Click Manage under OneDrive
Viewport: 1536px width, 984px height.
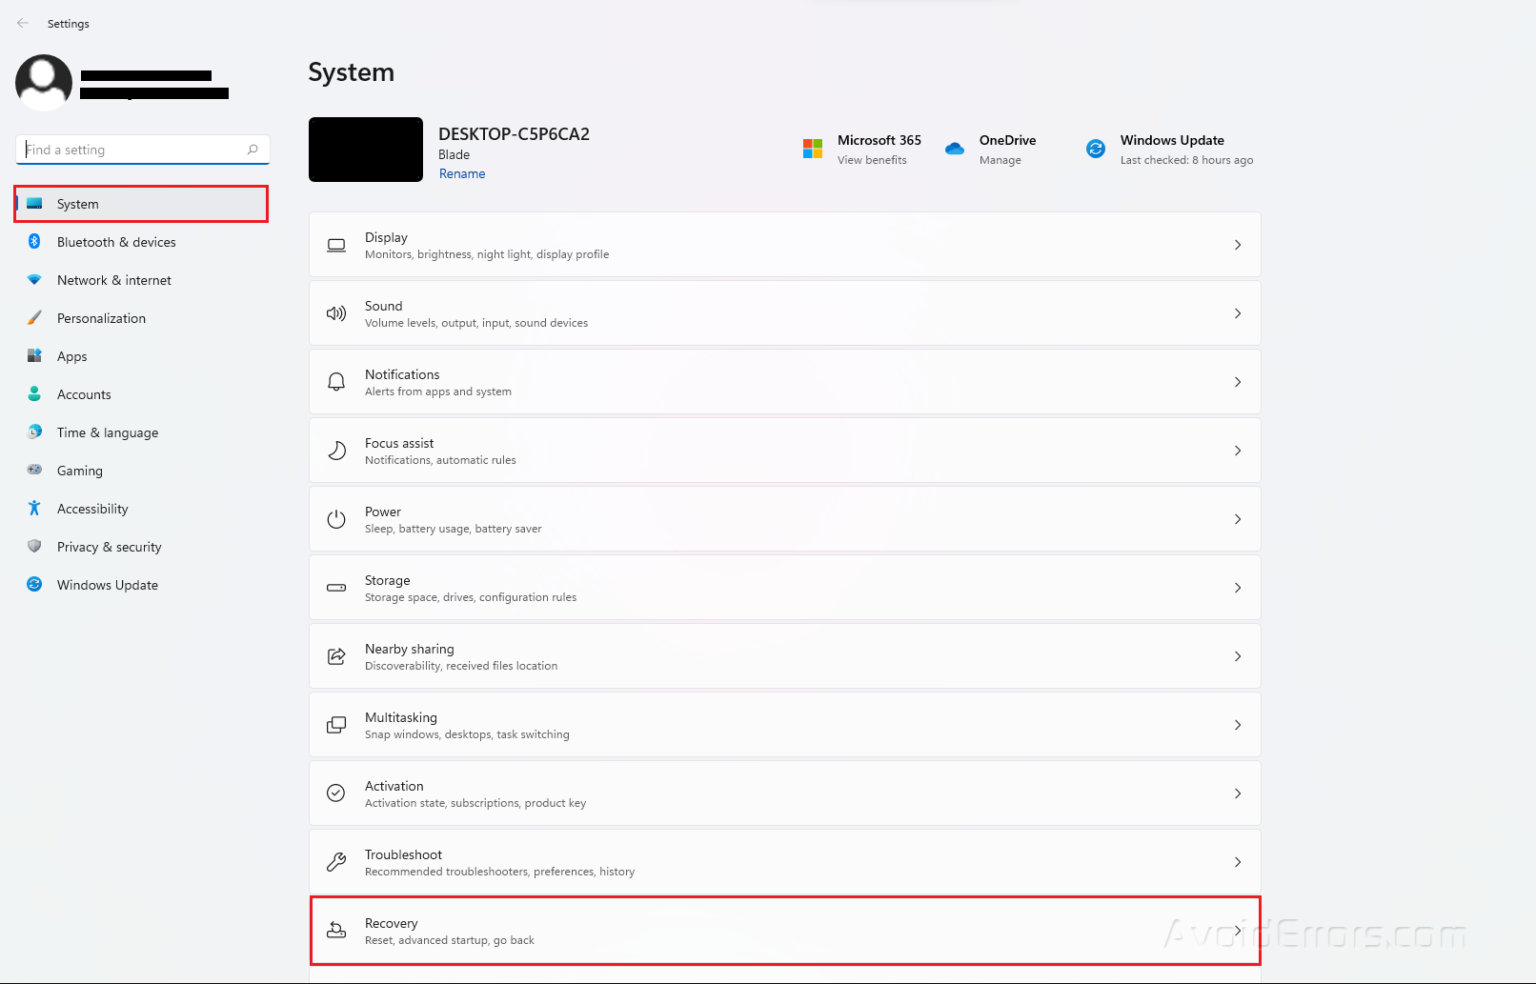click(x=1000, y=160)
